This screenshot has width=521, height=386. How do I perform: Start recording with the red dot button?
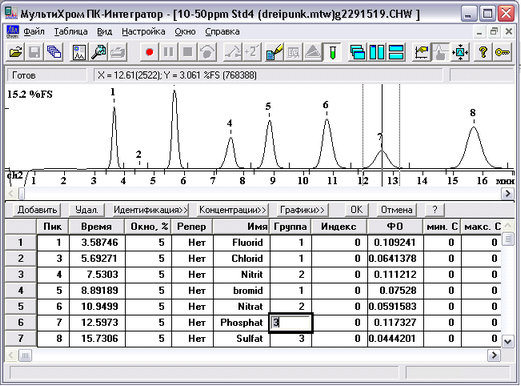pyautogui.click(x=149, y=52)
